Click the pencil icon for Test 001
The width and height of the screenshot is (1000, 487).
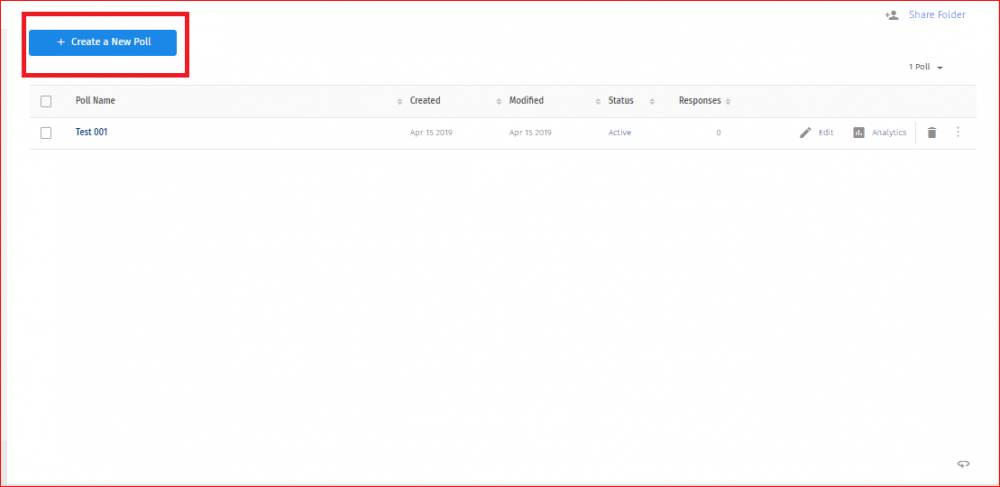805,133
